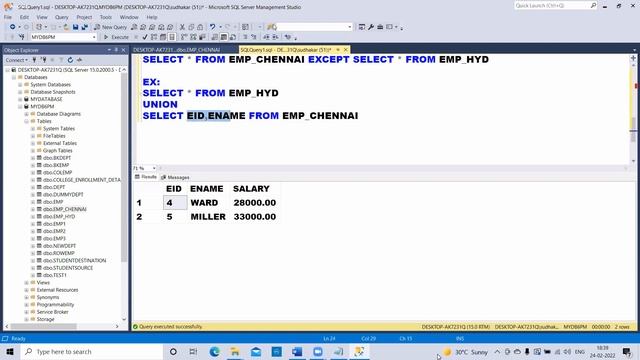Select dbo.STUDENTSOURCE table in tree
Viewport: 640px width, 360px height.
pos(68,268)
